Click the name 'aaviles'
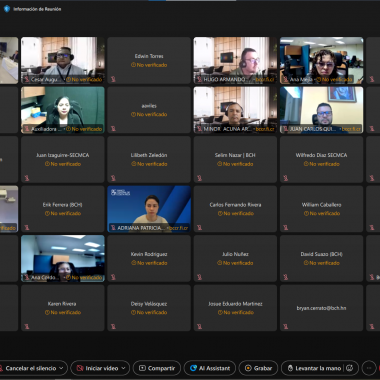The height and width of the screenshot is (380, 380). pos(149,106)
